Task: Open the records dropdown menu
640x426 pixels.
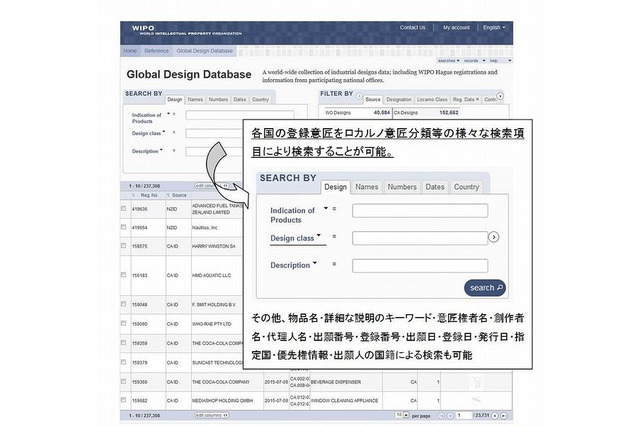Action: (474, 60)
